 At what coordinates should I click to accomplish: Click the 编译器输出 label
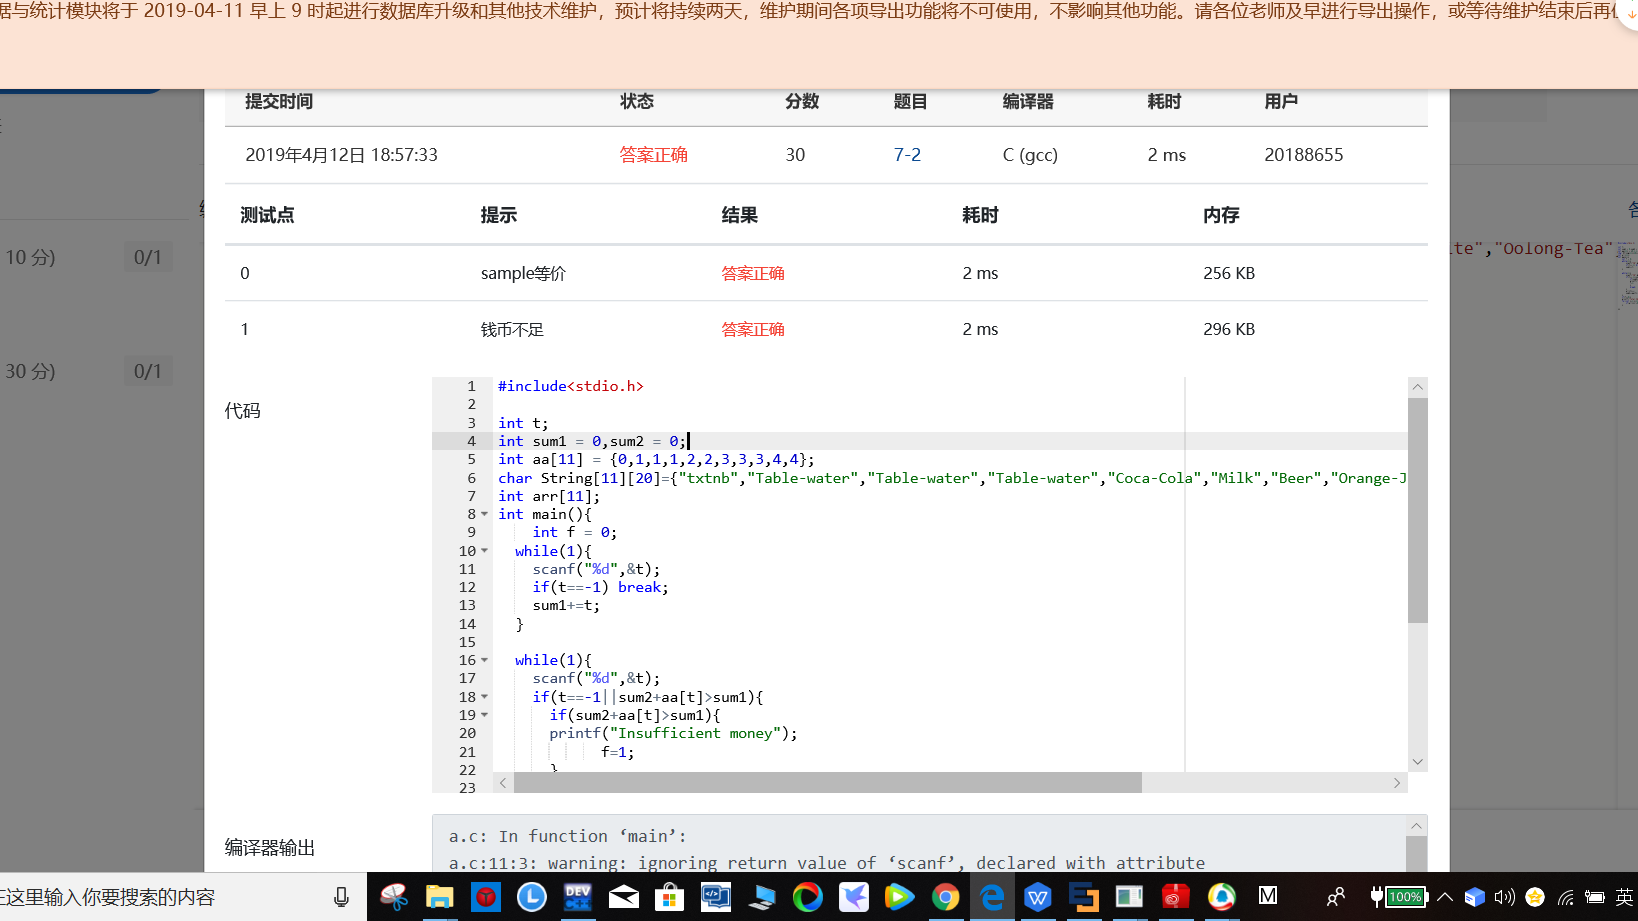point(270,847)
